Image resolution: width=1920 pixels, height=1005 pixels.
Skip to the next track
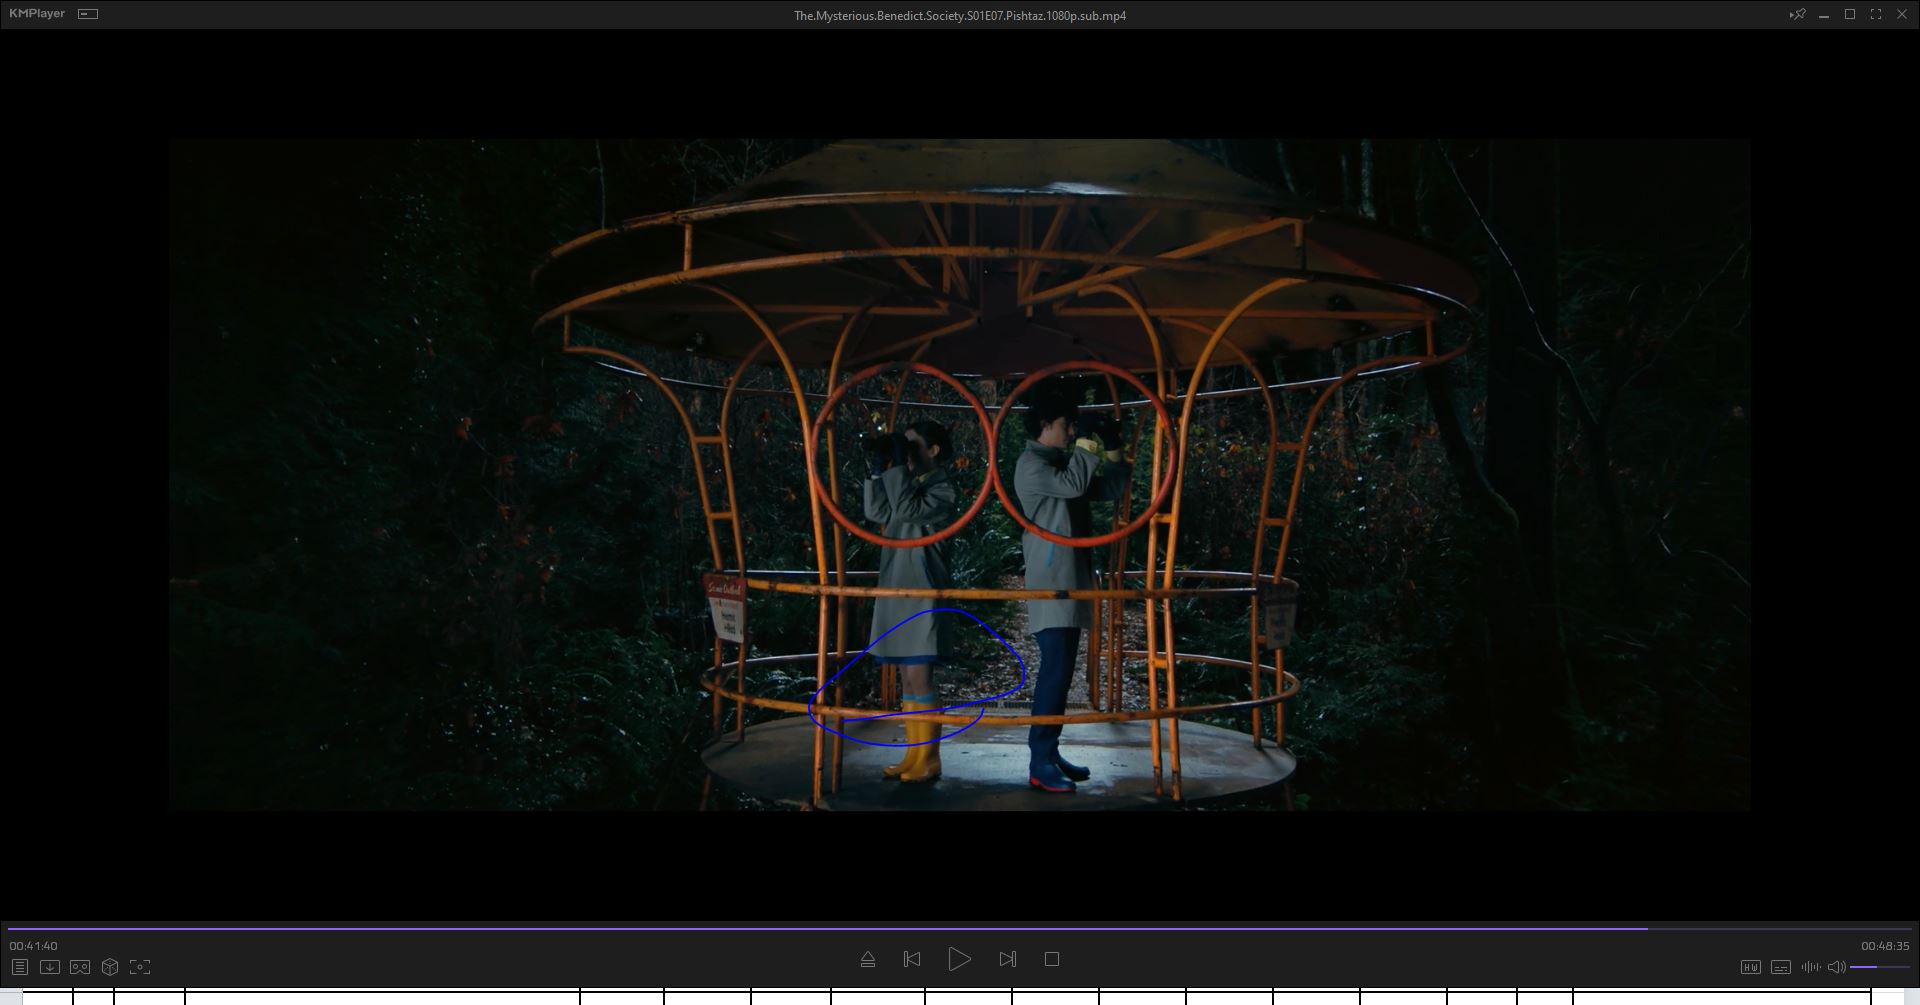point(1007,959)
